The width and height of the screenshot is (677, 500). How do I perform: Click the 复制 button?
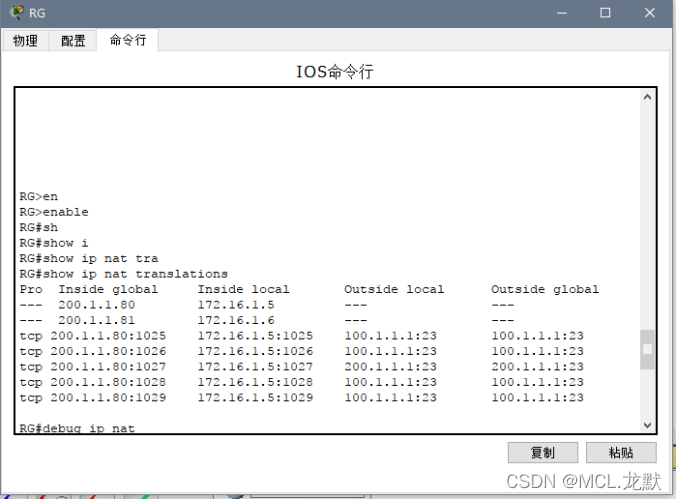pos(543,453)
